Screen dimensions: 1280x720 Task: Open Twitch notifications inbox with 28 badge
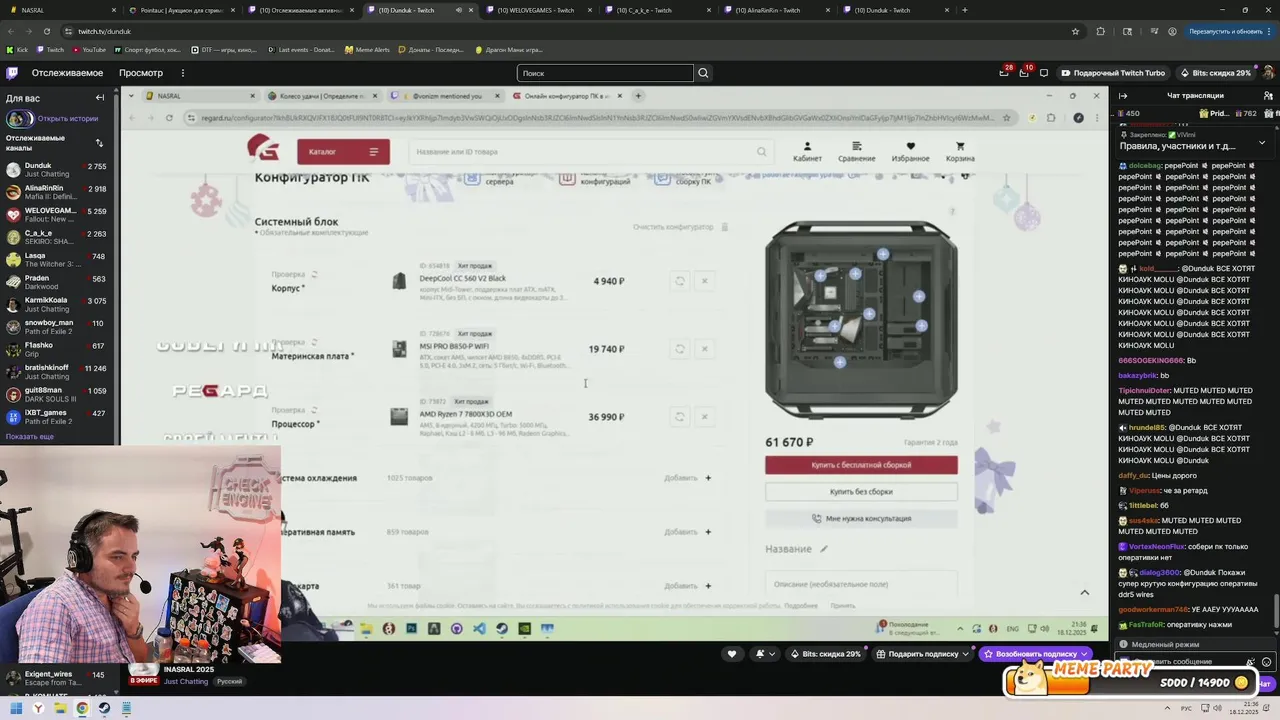[1004, 73]
